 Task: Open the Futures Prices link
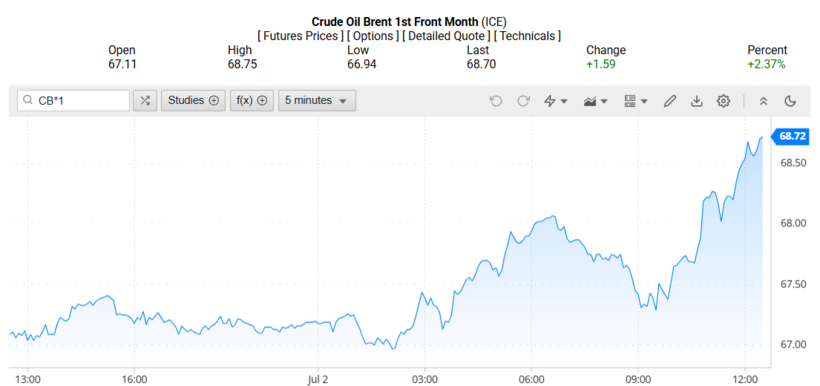[x=301, y=36]
